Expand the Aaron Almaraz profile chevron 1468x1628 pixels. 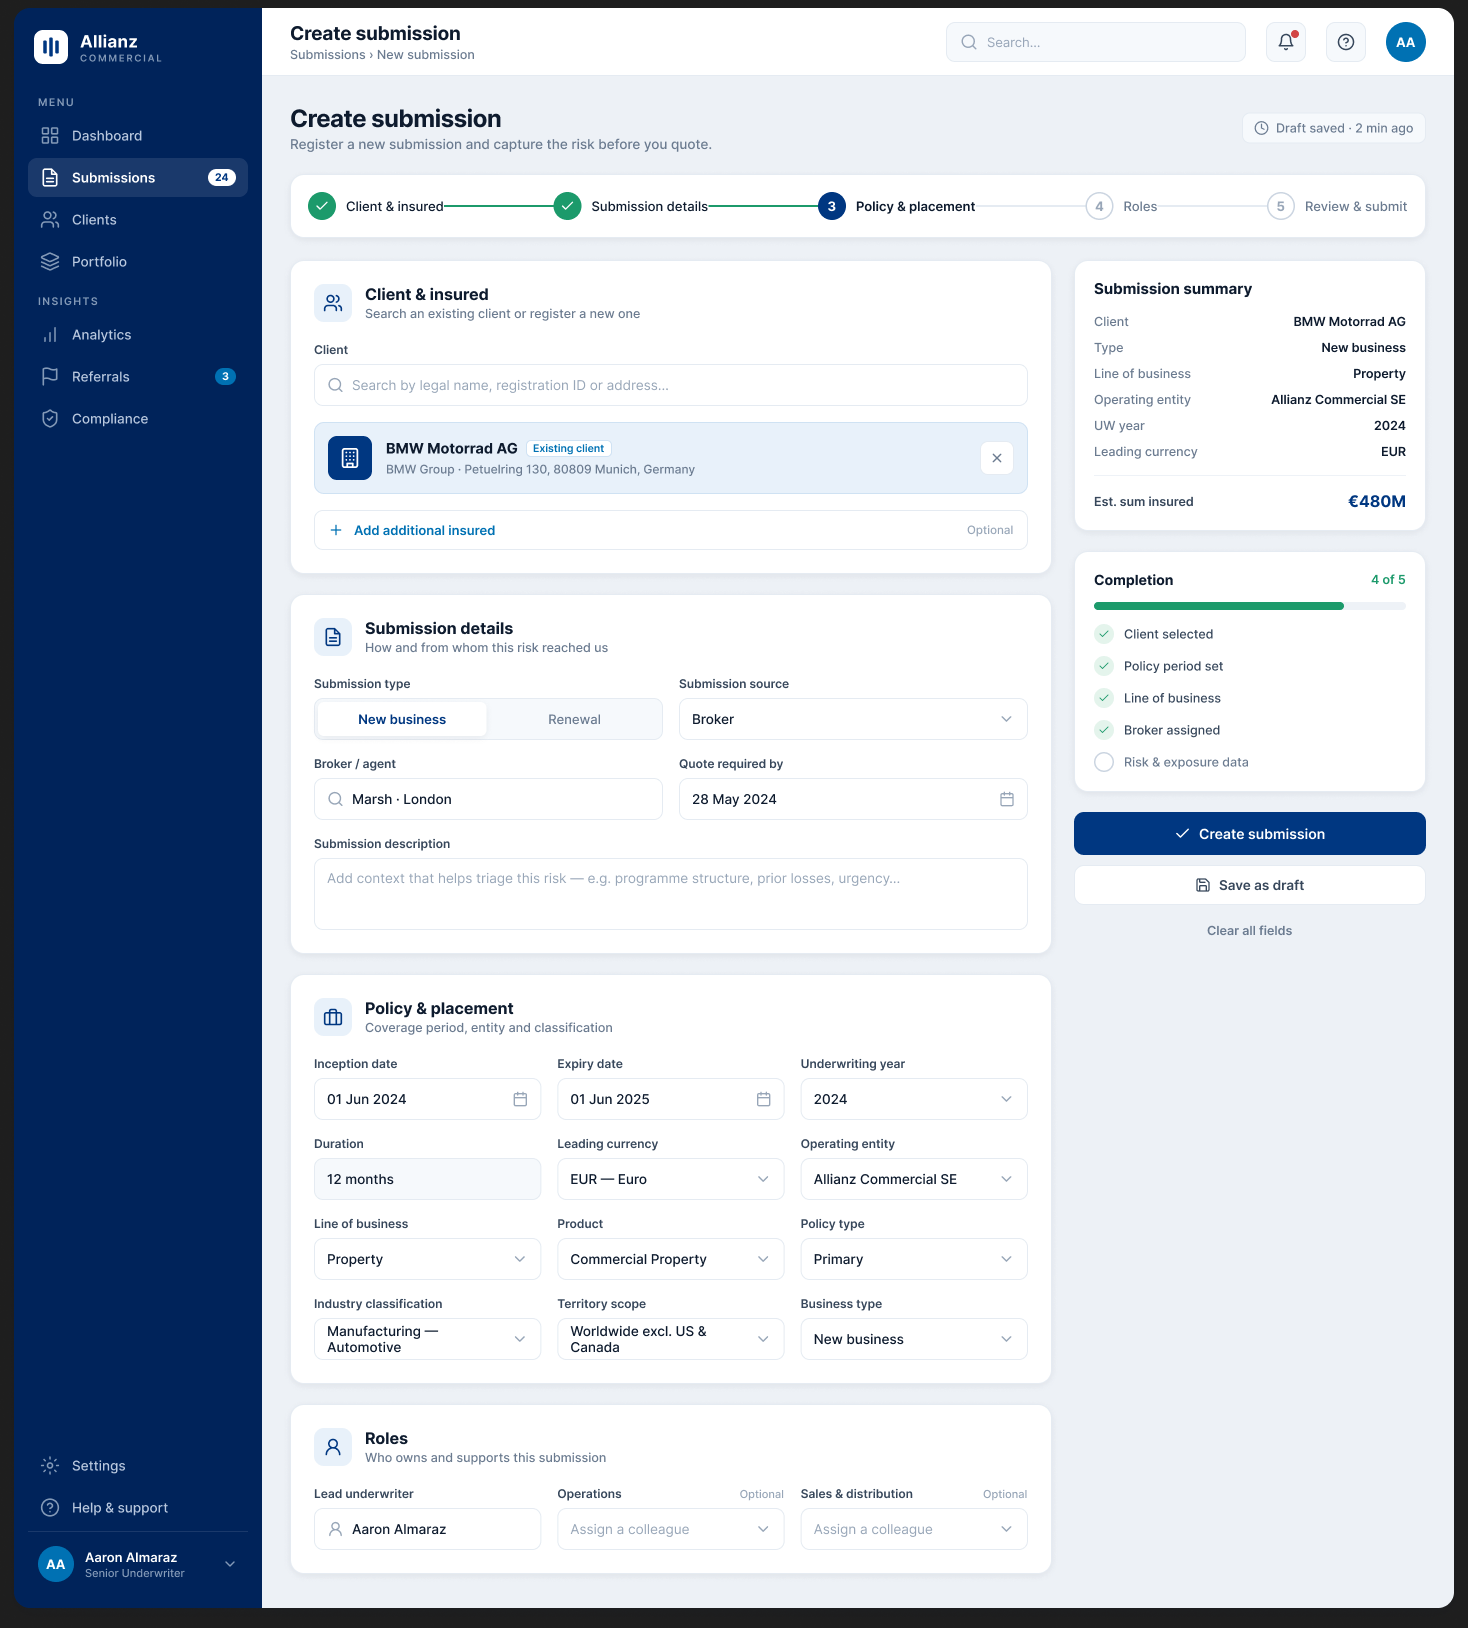click(x=230, y=1564)
